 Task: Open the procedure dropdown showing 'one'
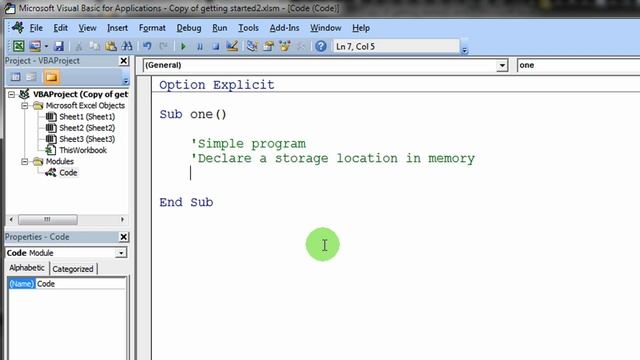[578, 65]
